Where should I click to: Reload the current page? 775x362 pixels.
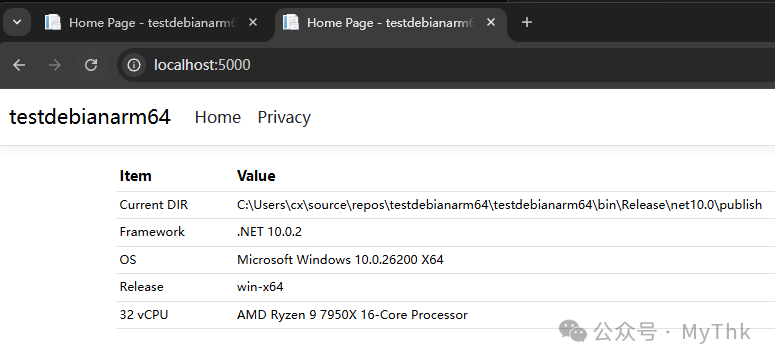pos(91,65)
